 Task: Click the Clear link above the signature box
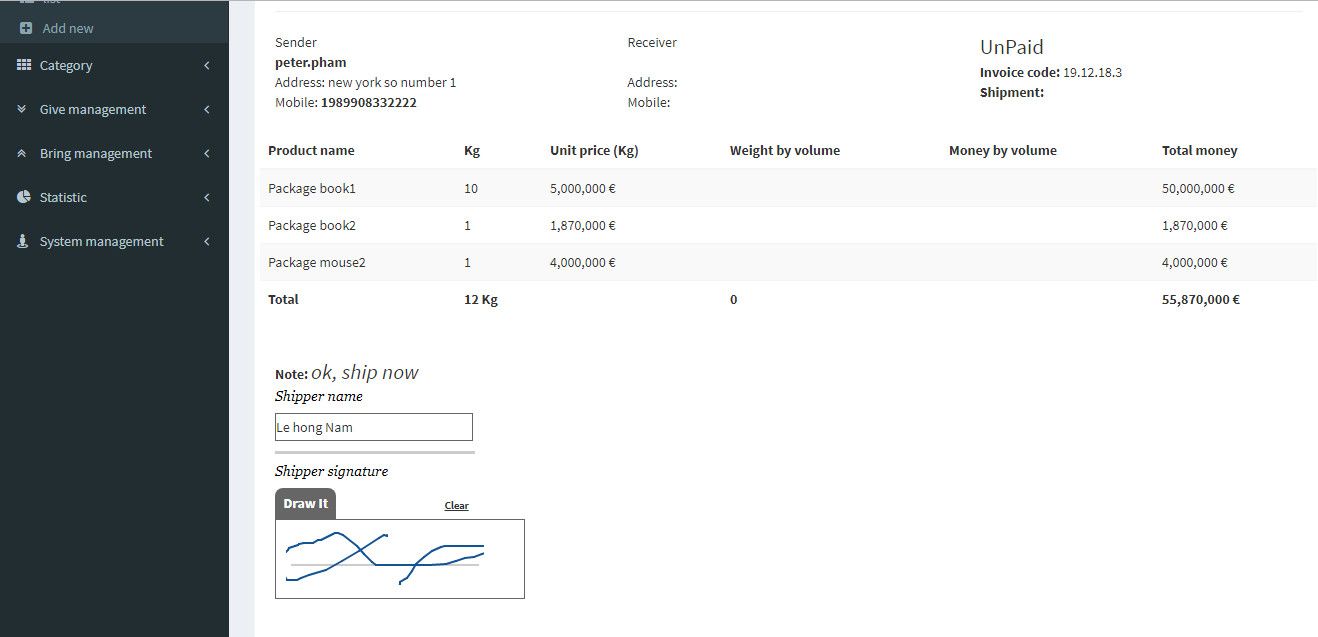(456, 505)
